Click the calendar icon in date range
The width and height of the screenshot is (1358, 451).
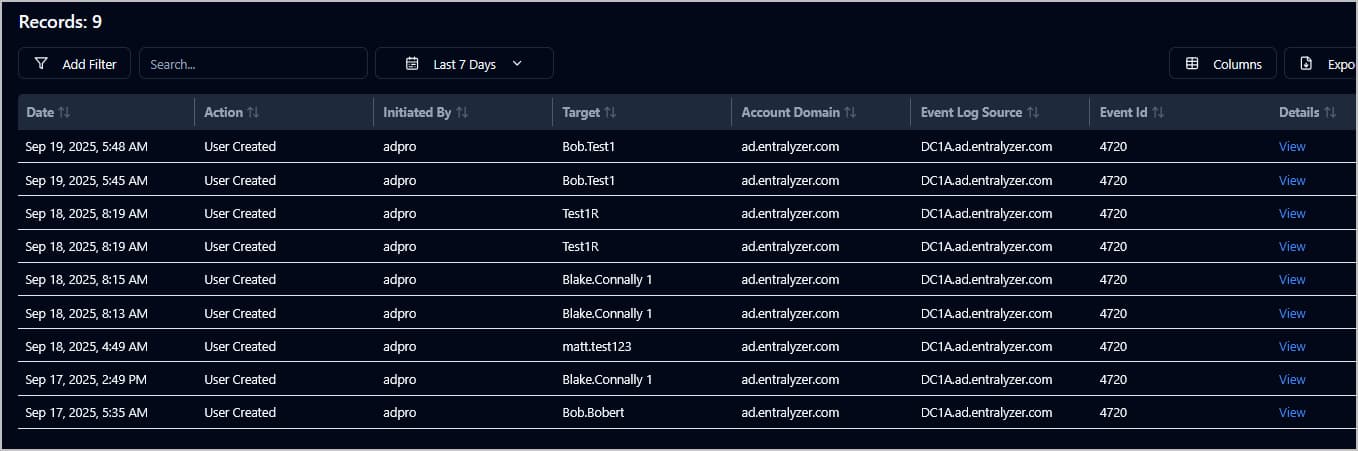point(412,64)
